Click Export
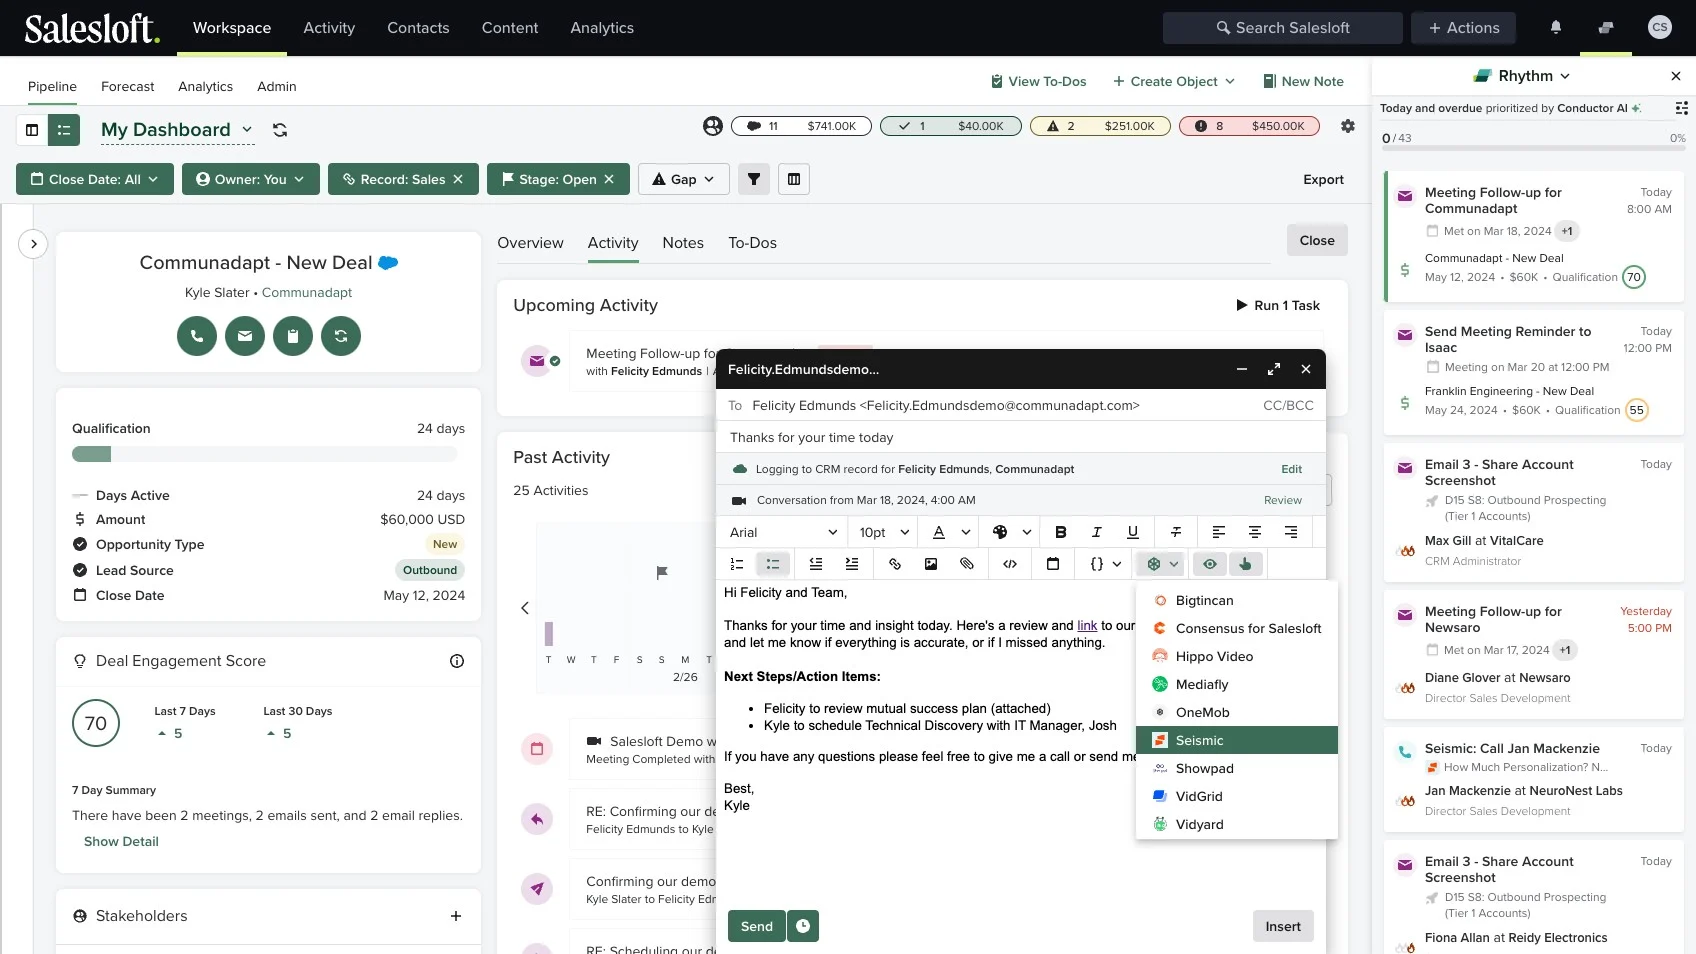Screen dimensions: 1696x954 click(x=1323, y=180)
